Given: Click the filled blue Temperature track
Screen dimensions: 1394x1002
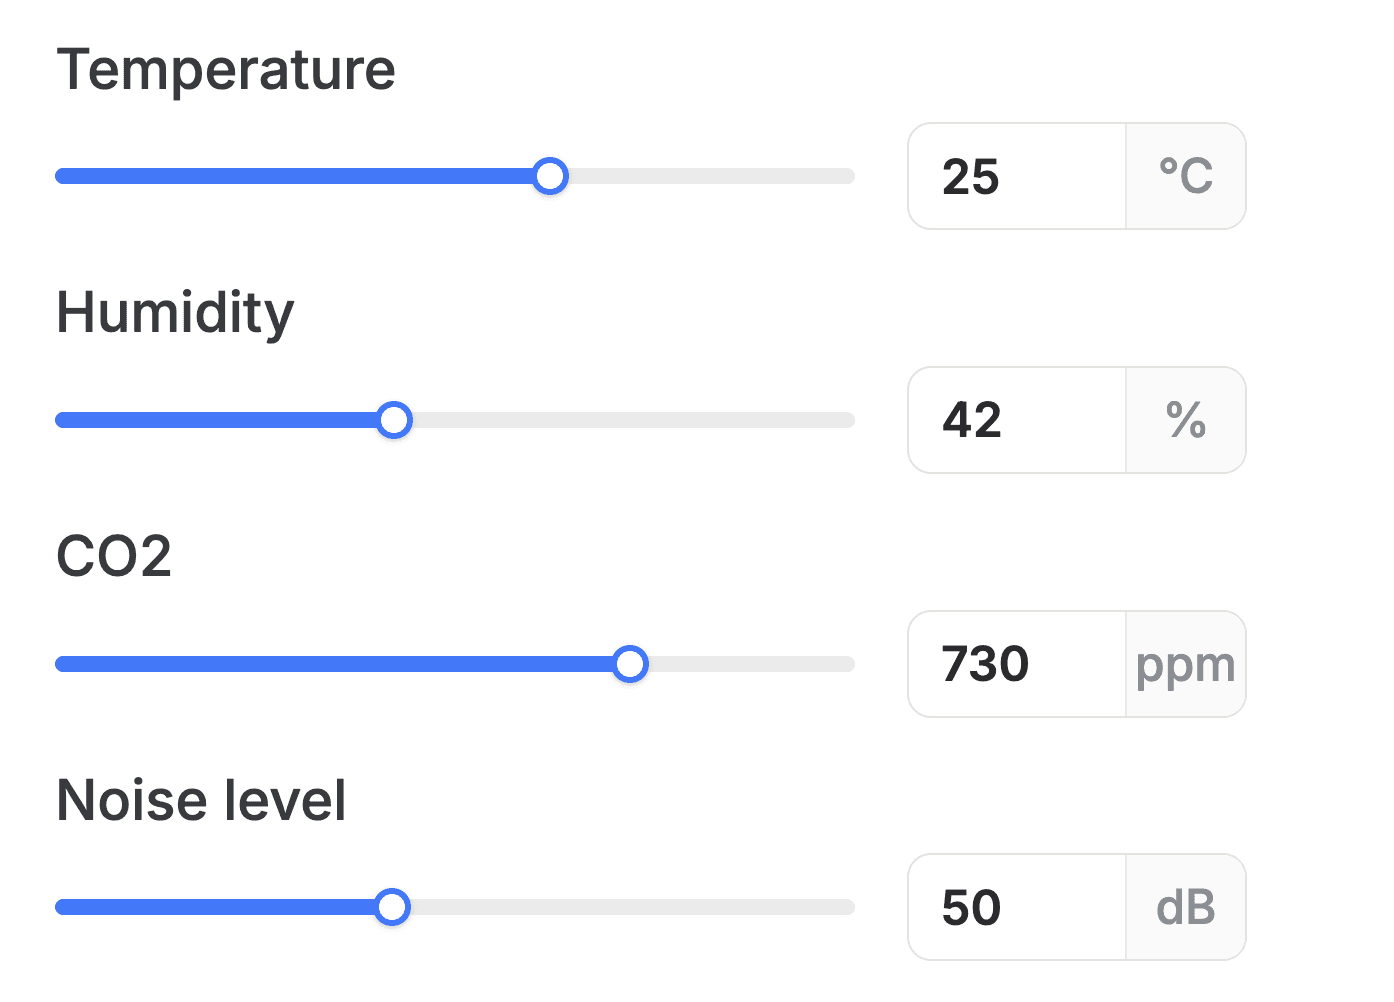Looking at the screenshot, I should pos(293,176).
